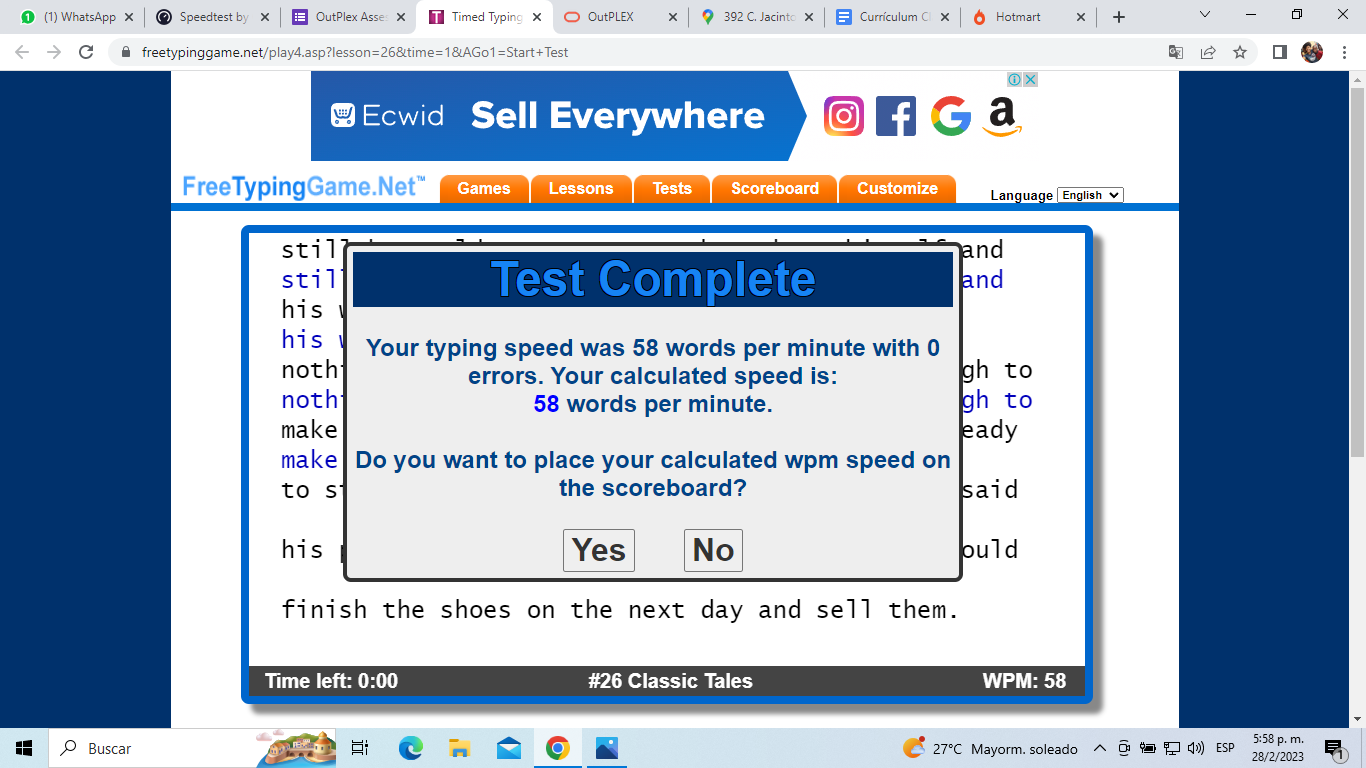This screenshot has width=1366, height=768.
Task: Switch to the 392 C. Jacinto maps tab
Action: (758, 17)
